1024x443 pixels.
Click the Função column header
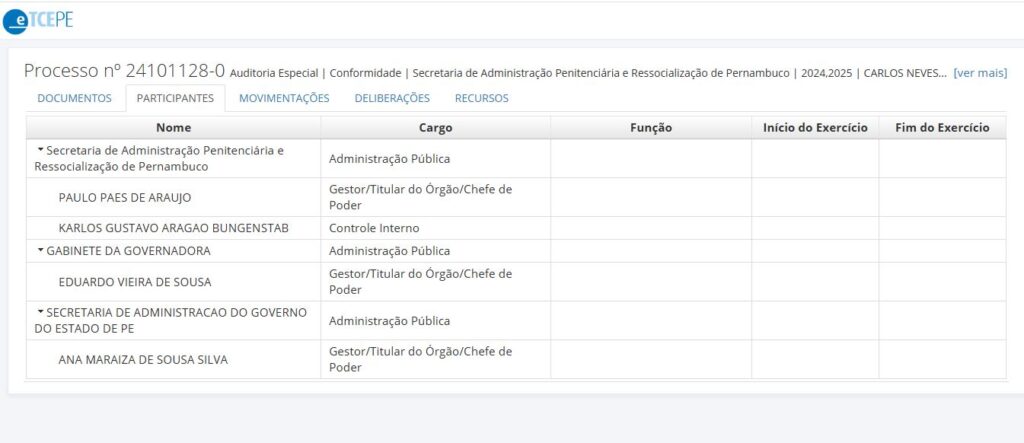click(x=651, y=127)
